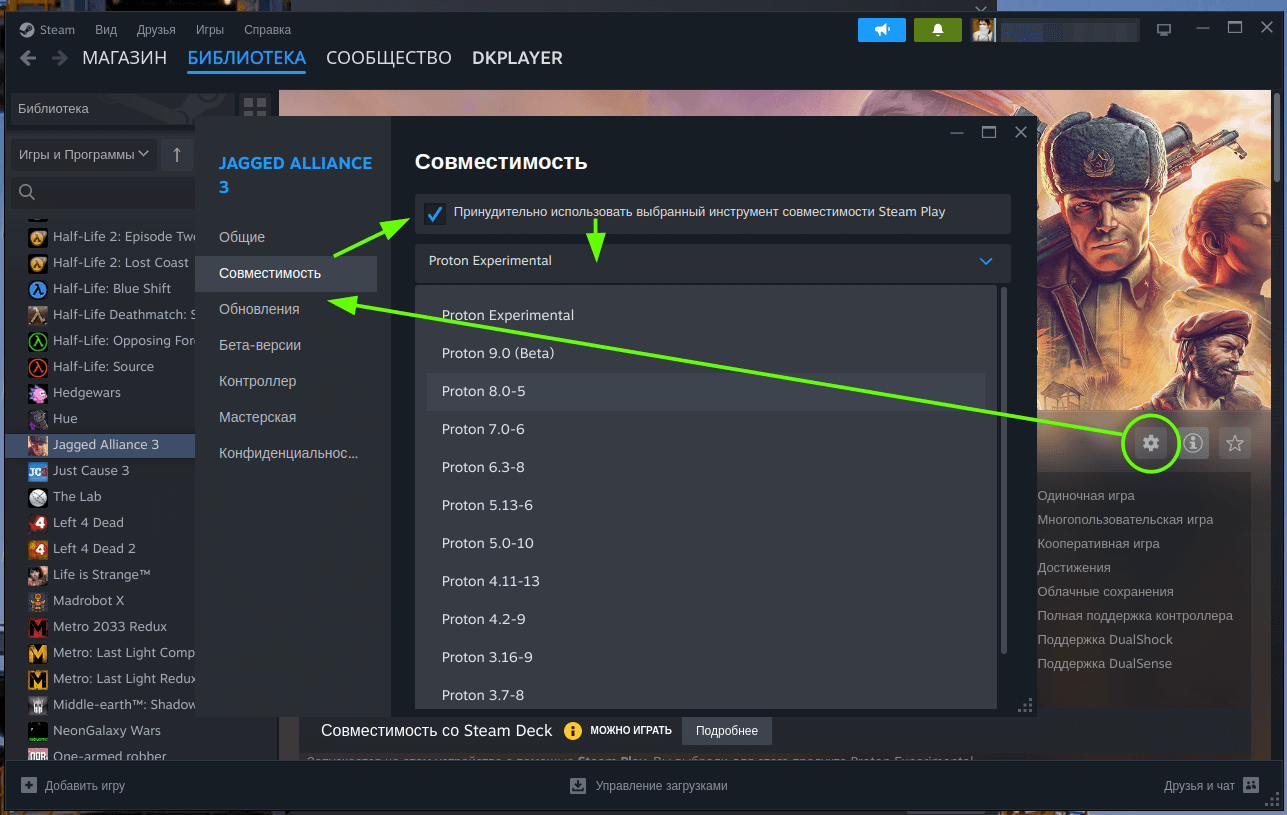The image size is (1287, 815).
Task: Choose Proton 8.0-5 option
Action: coord(706,391)
